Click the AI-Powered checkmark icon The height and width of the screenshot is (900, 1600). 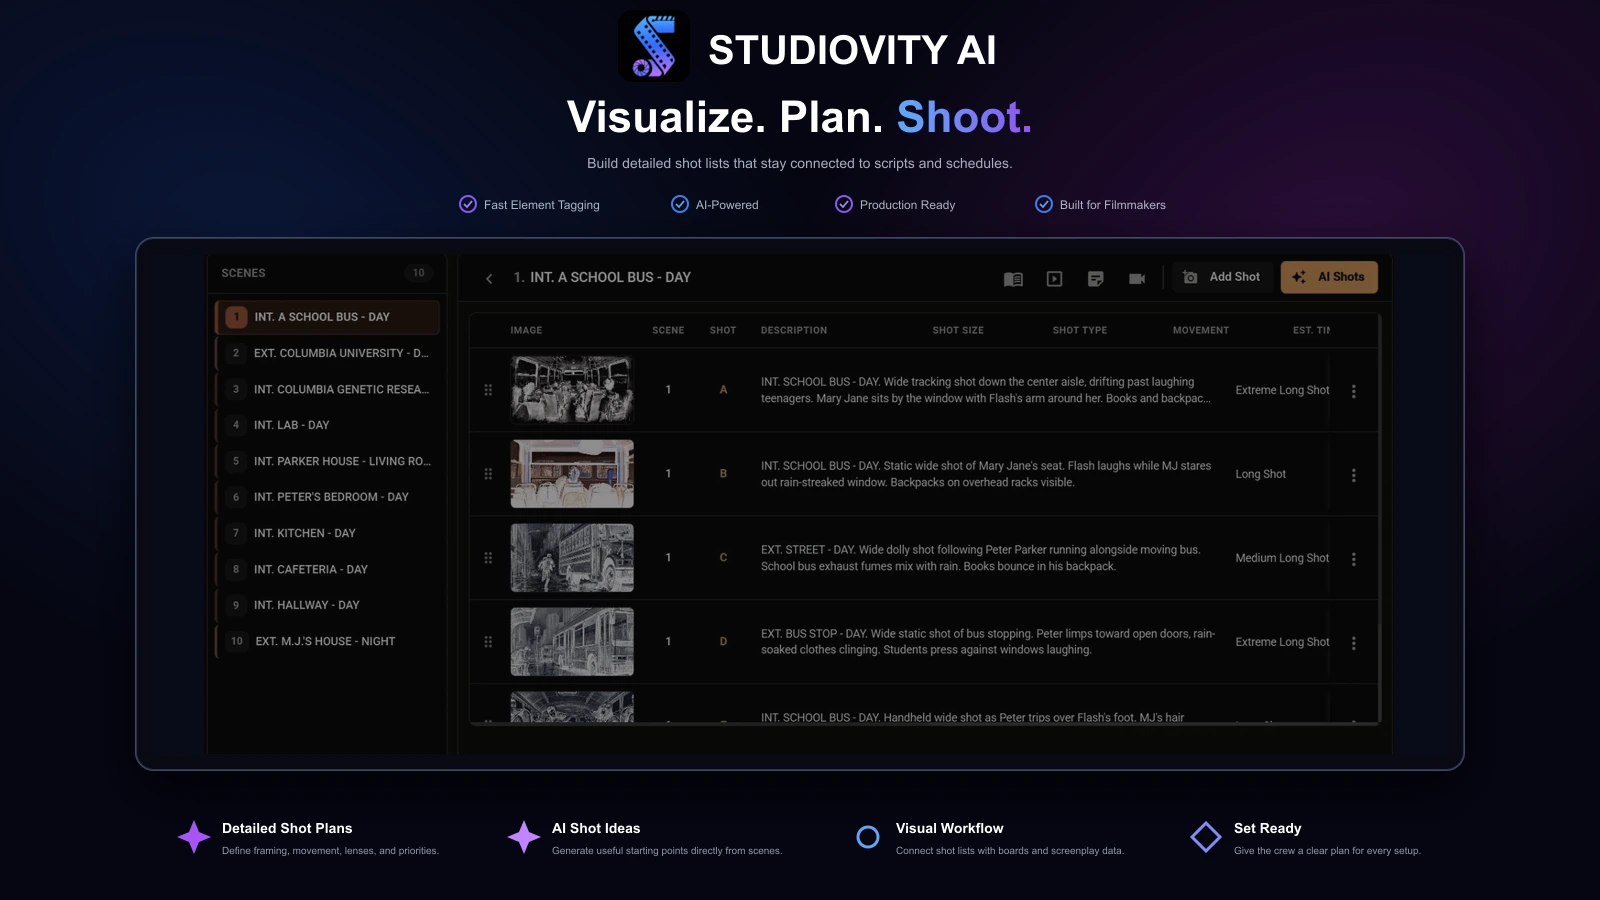pyautogui.click(x=680, y=204)
